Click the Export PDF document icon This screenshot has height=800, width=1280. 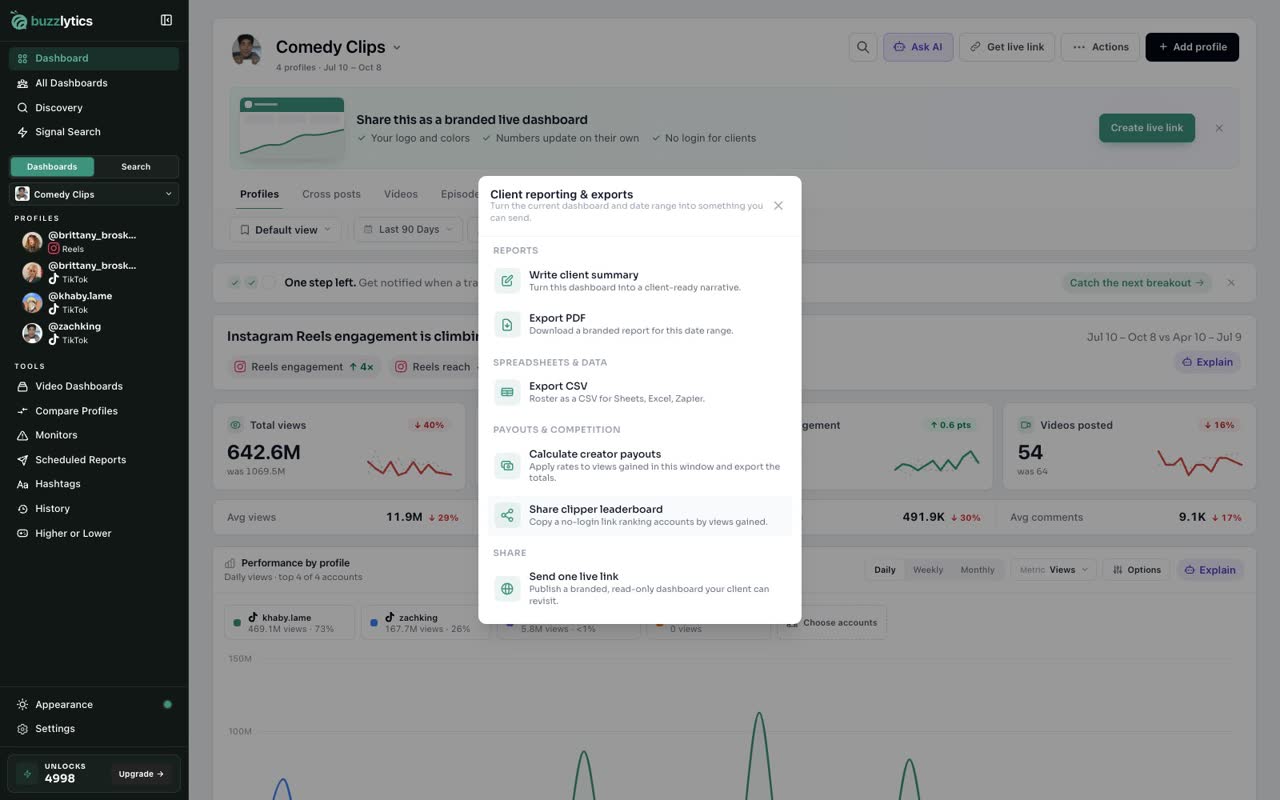507,324
